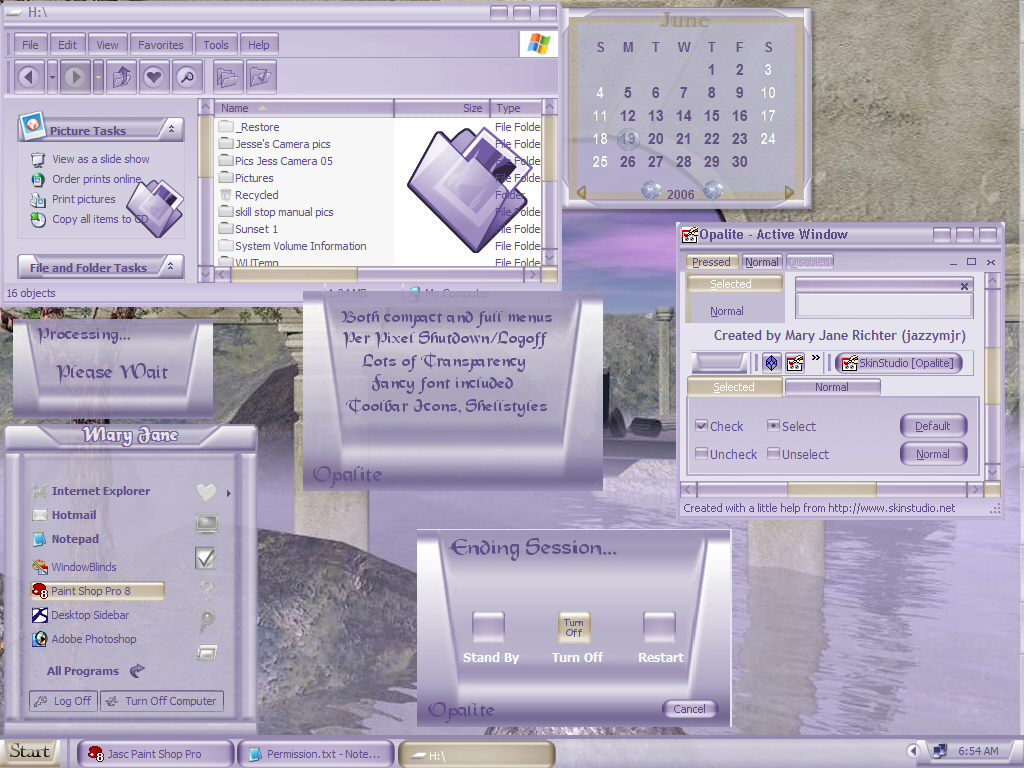Click the Opalite window horizontal scrollbar thumb
This screenshot has height=768, width=1024.
831,489
